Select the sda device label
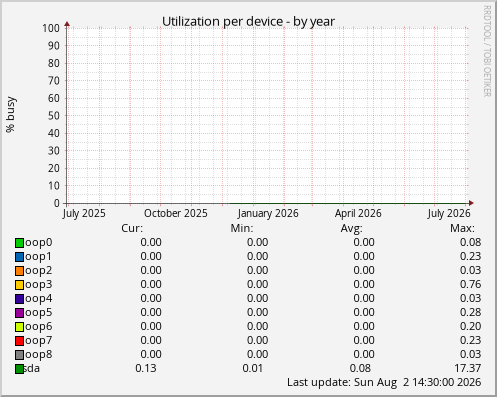The image size is (497, 397). [x=32, y=368]
